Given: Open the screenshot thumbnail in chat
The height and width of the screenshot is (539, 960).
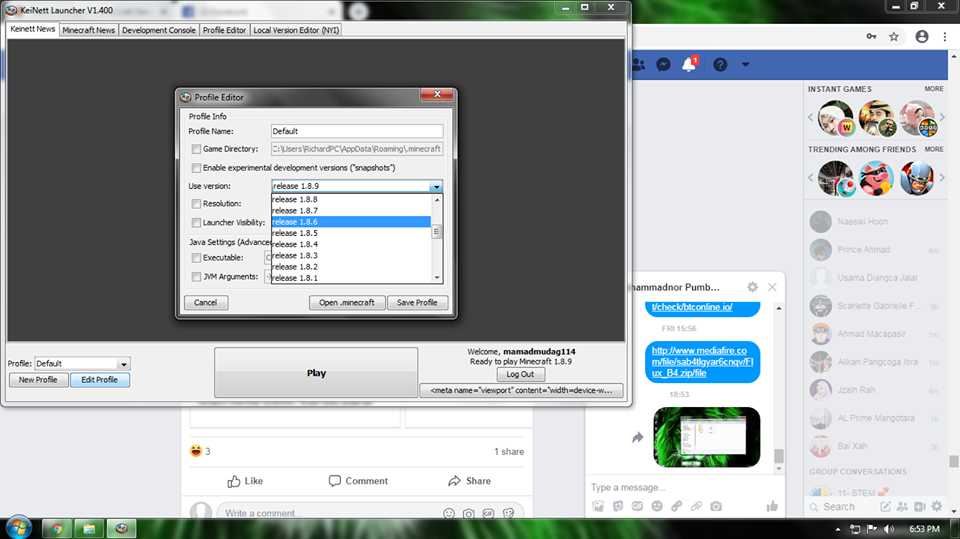Looking at the screenshot, I should 707,437.
